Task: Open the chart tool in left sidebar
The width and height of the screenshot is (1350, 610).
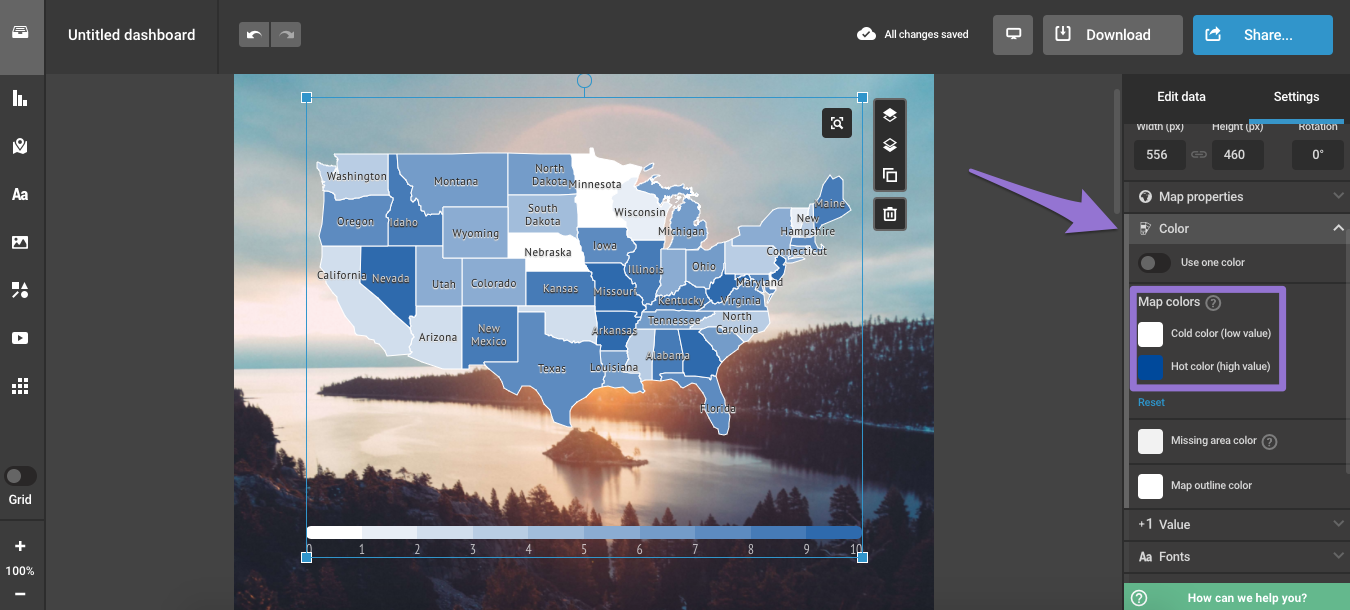Action: coord(20,98)
